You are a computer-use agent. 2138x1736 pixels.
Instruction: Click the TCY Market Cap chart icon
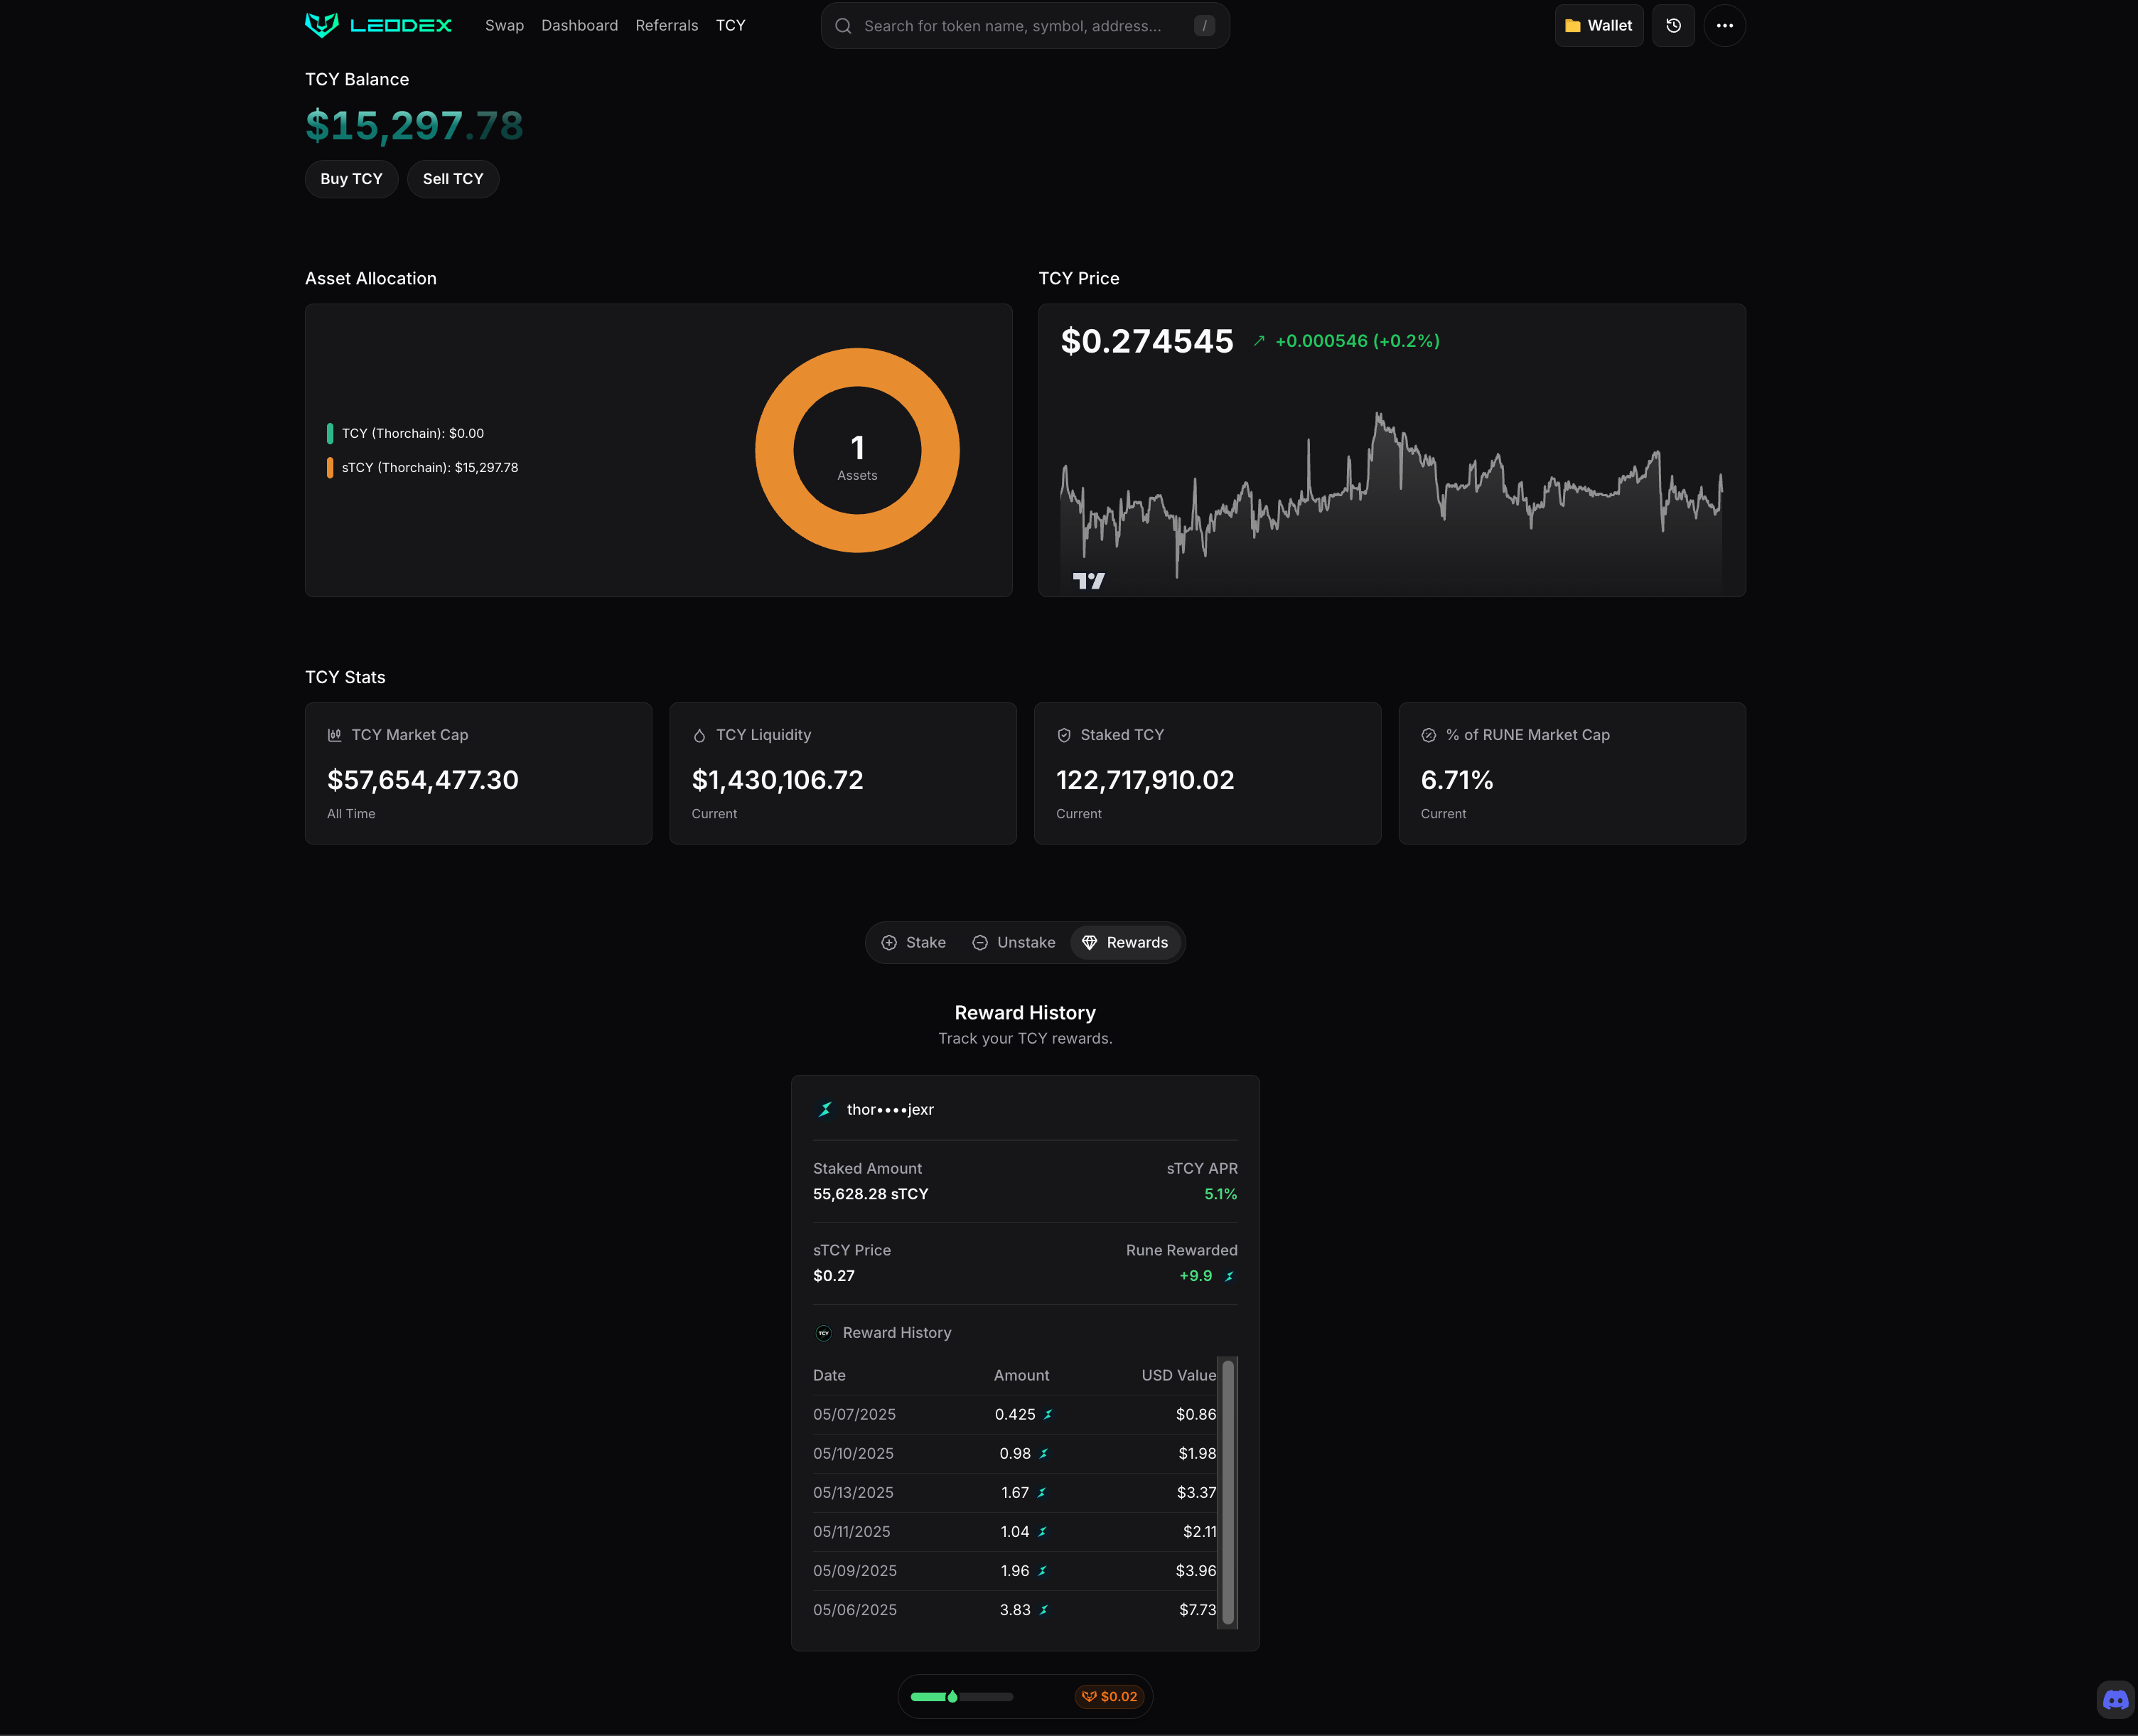pos(335,735)
